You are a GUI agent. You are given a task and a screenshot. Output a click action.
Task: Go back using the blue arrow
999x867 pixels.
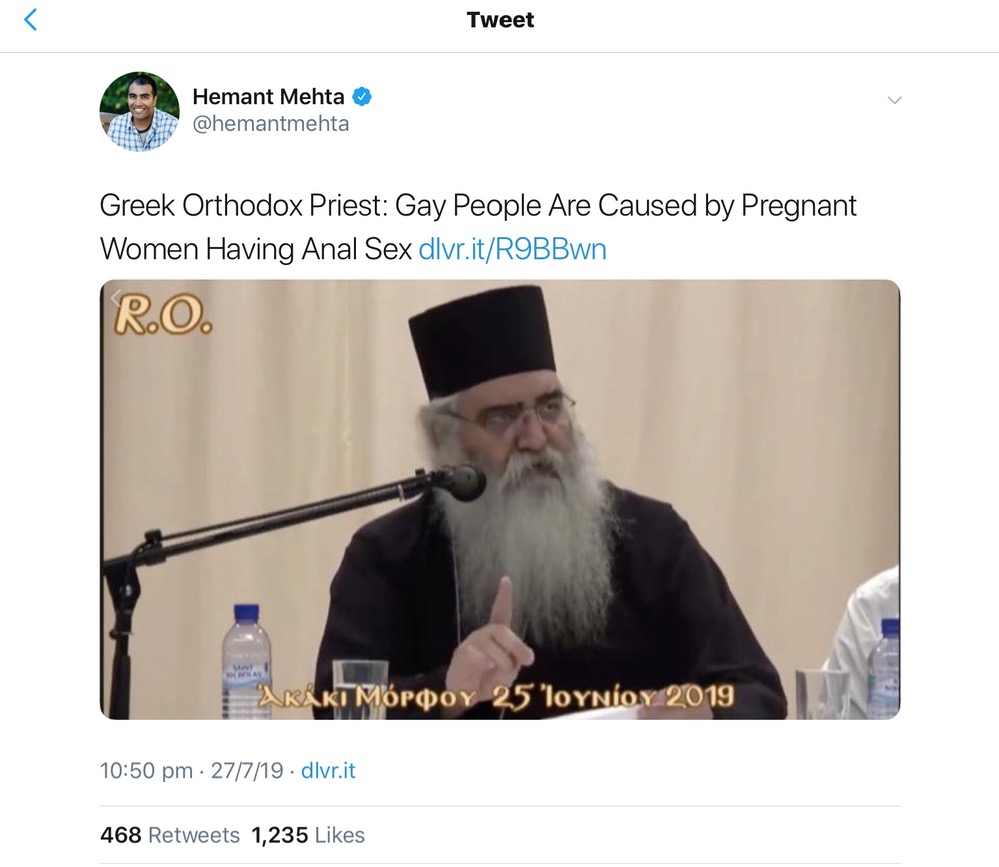point(31,19)
